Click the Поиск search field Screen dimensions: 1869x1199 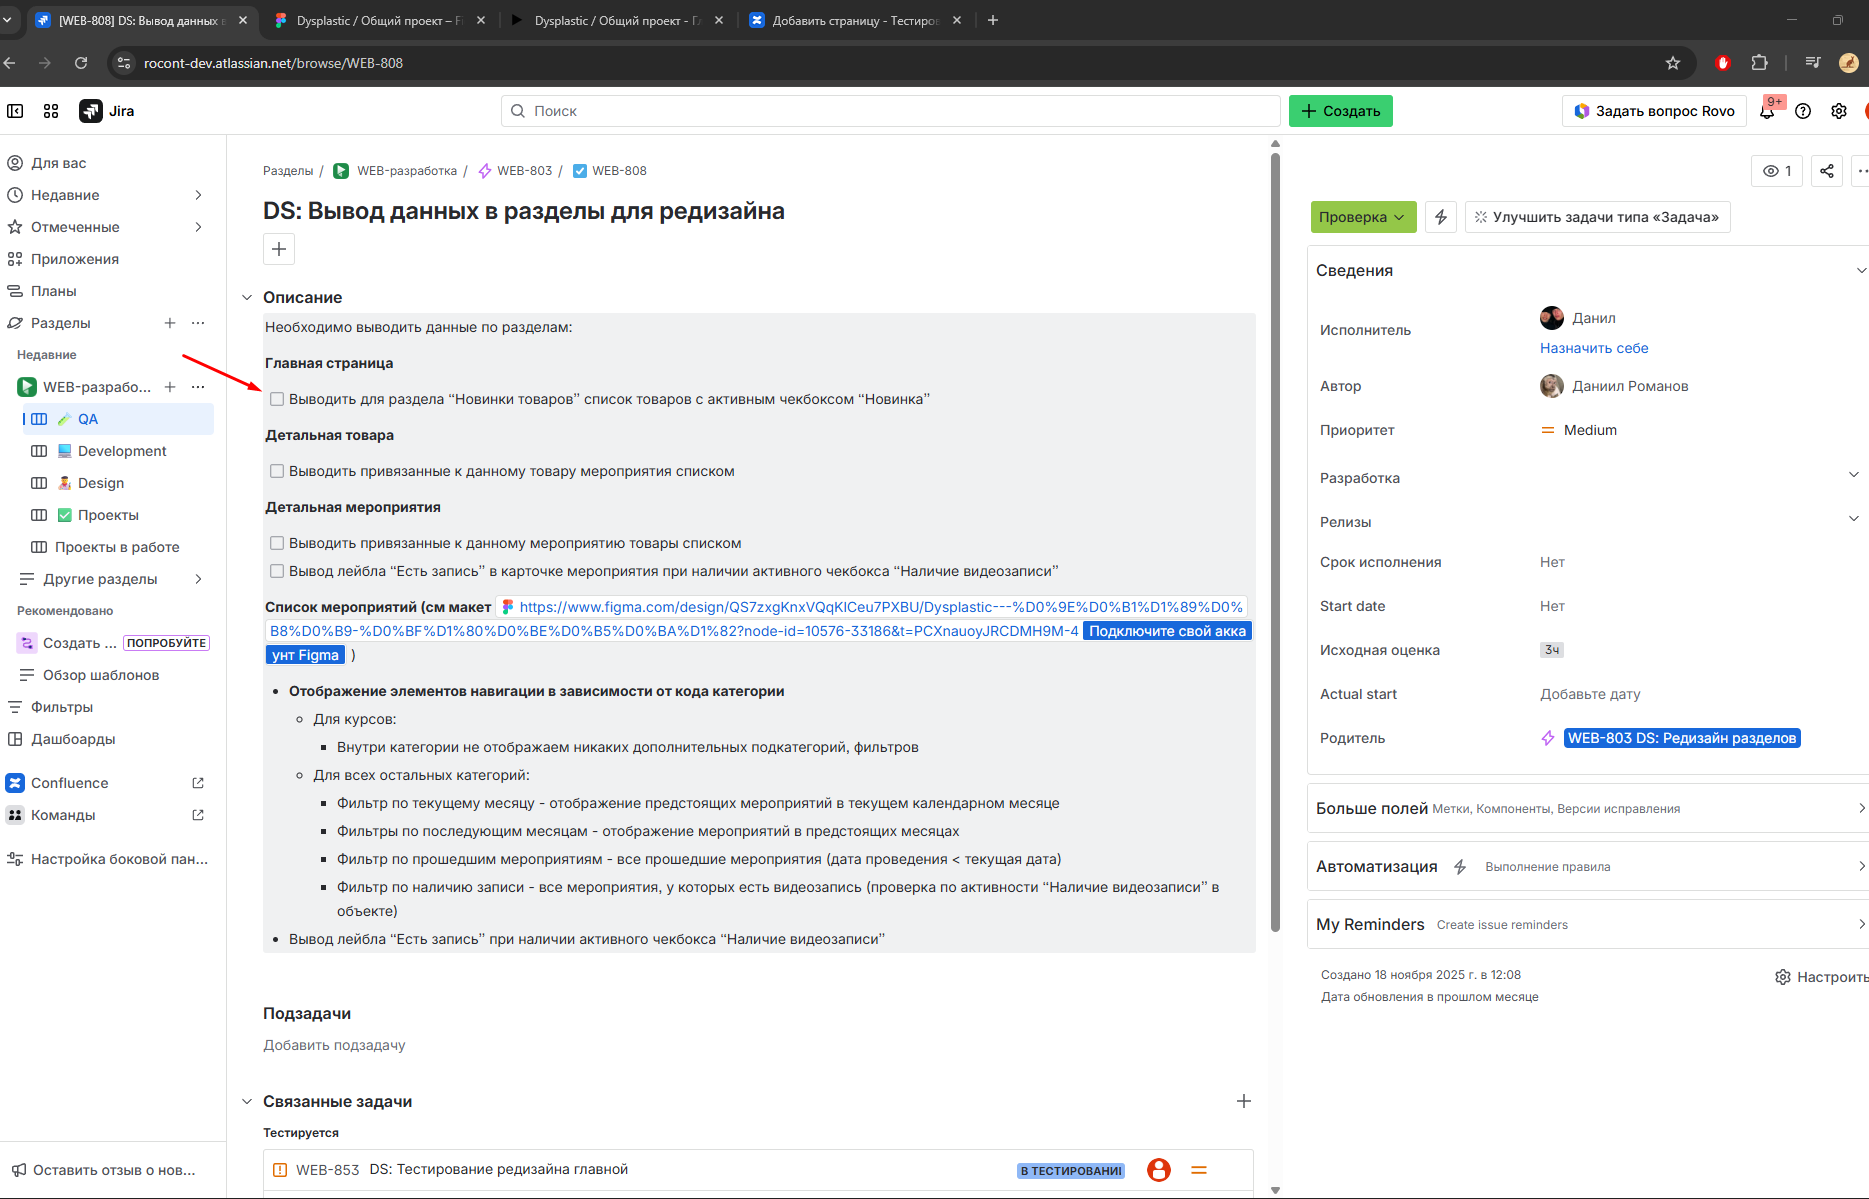890,111
